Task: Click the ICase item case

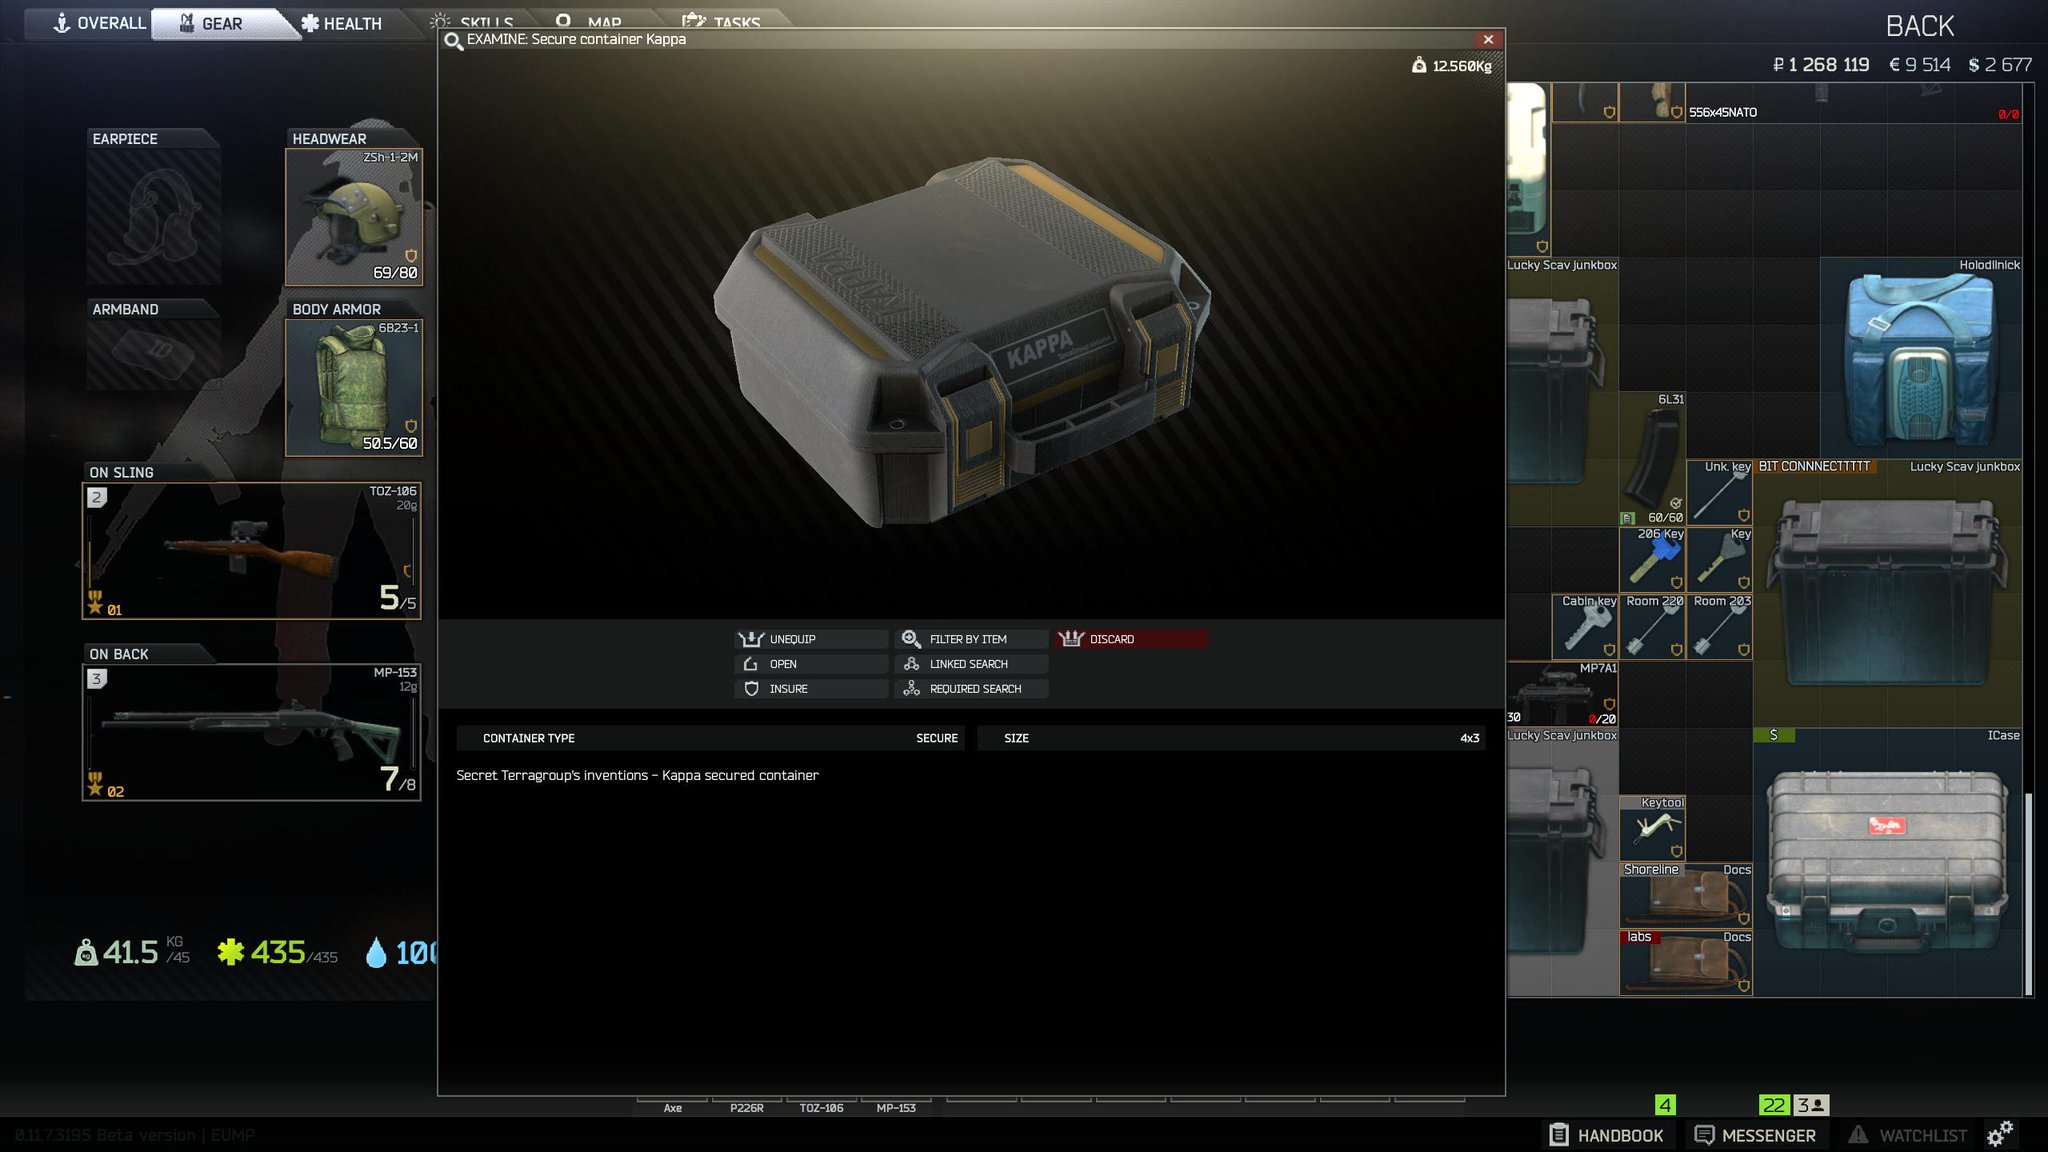Action: (1888, 862)
